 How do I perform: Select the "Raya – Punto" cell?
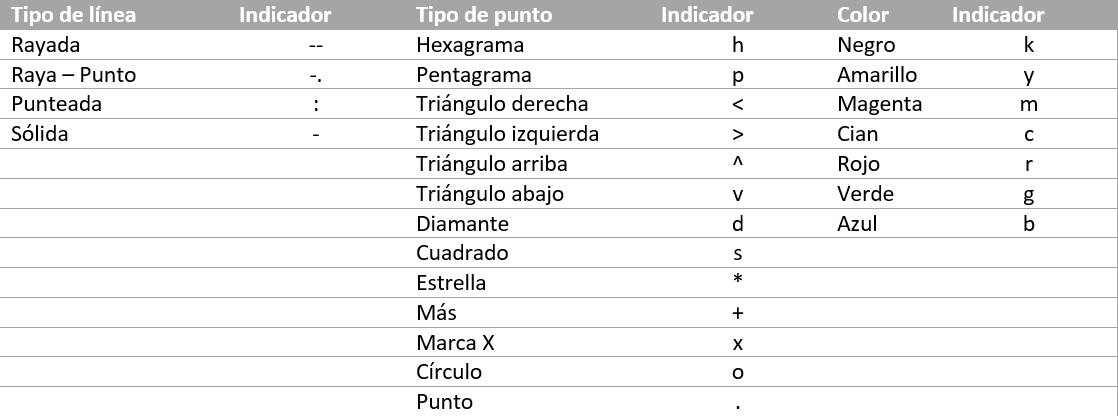coord(73,75)
